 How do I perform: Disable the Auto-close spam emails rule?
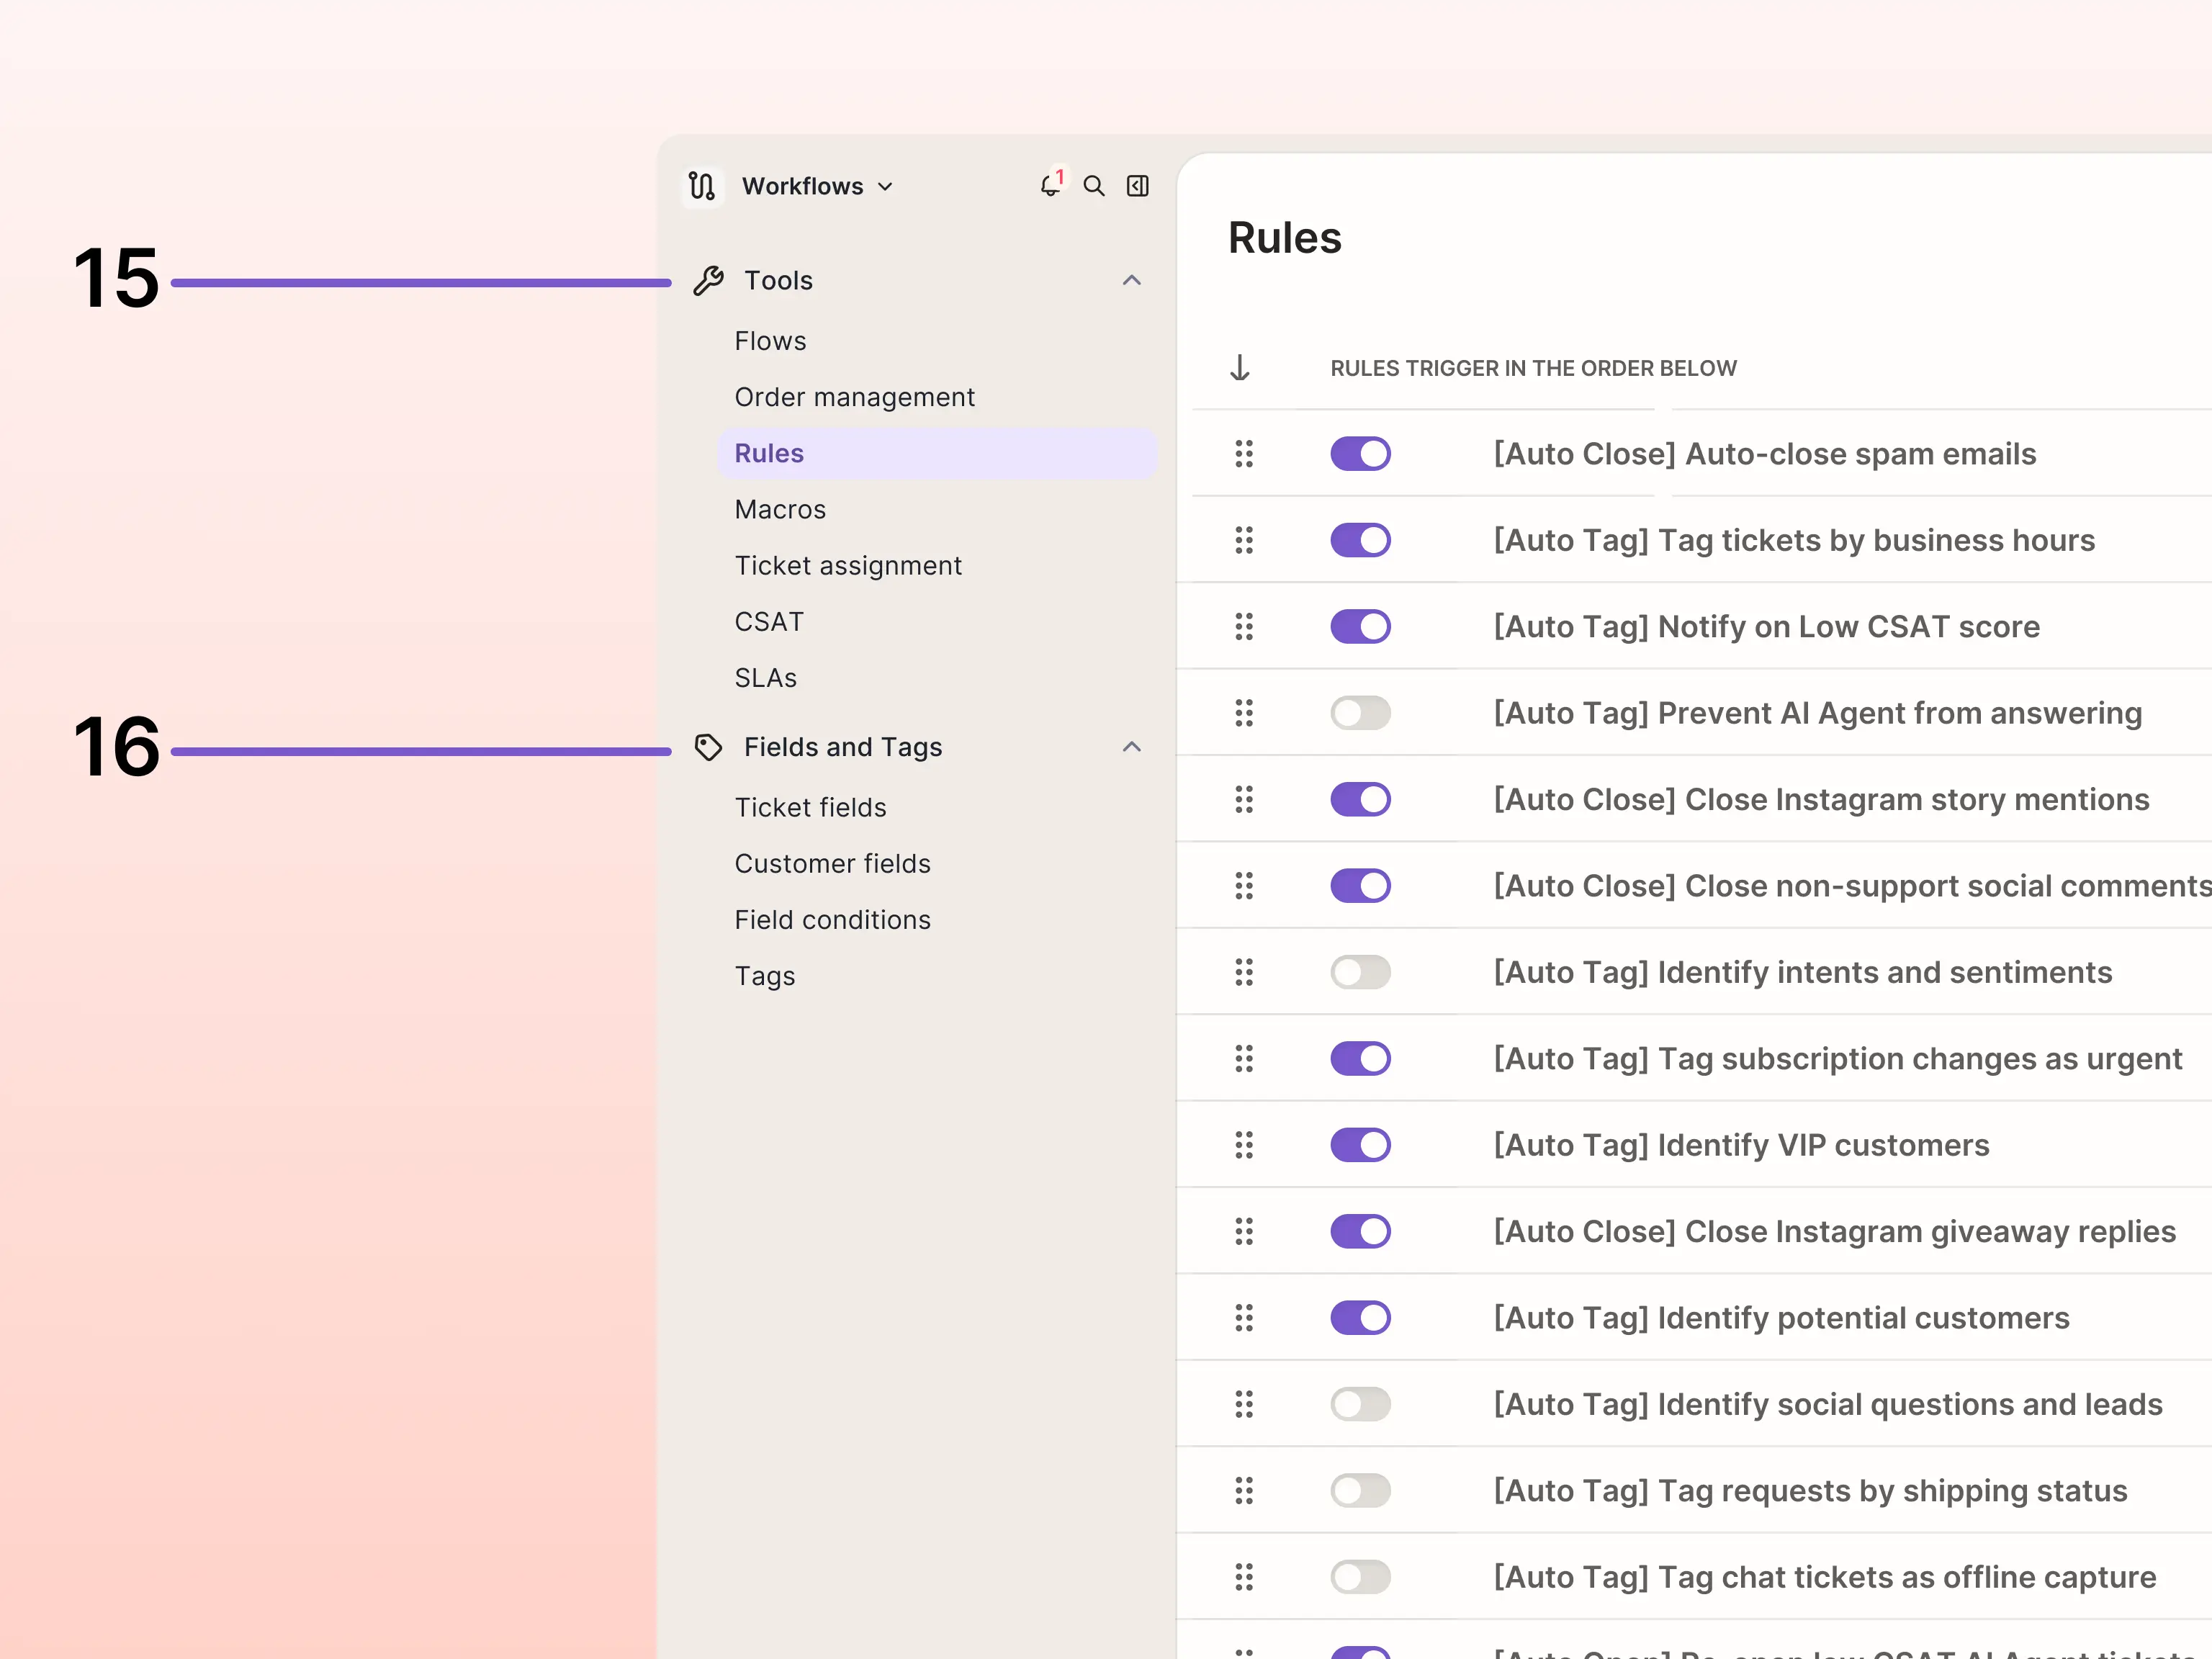[x=1360, y=454]
